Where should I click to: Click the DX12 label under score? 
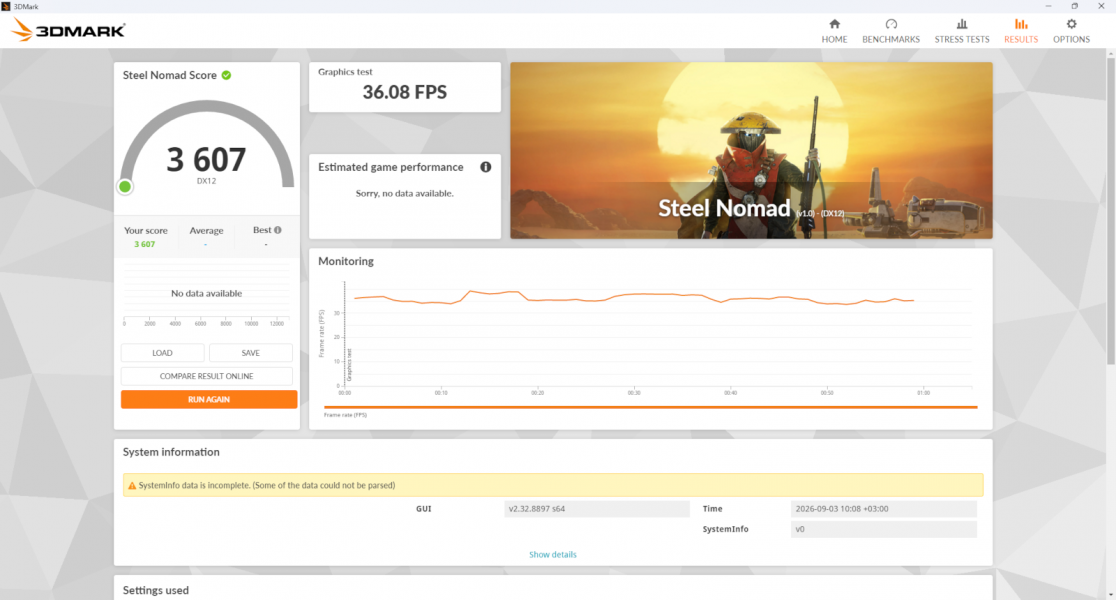pyautogui.click(x=206, y=181)
